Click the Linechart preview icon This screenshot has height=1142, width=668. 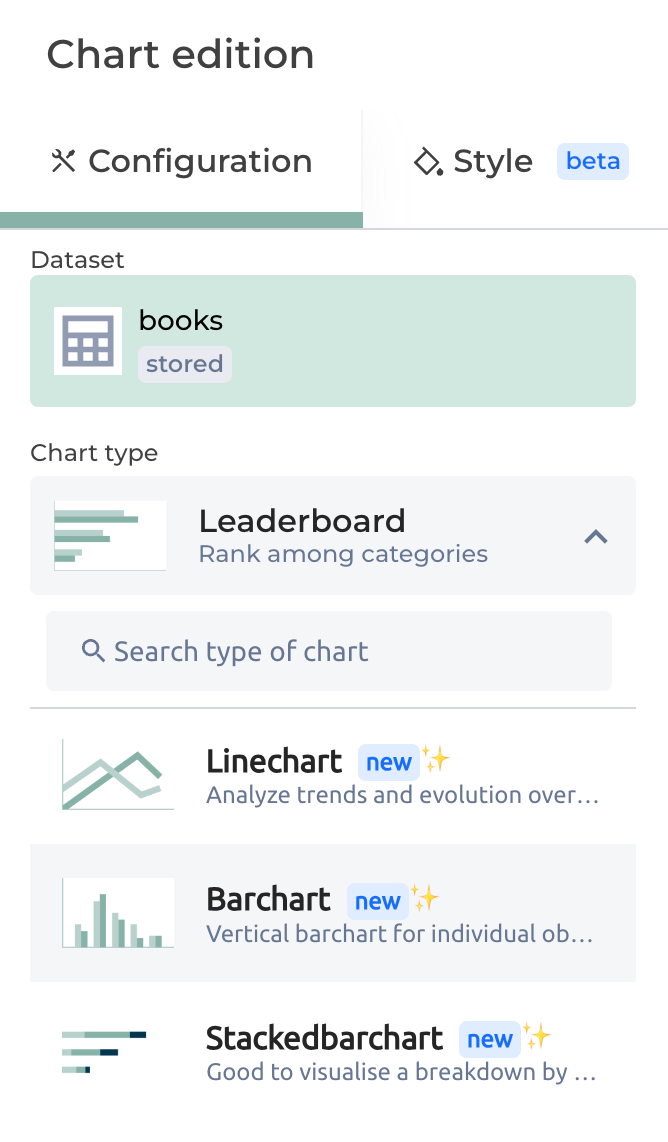(118, 775)
